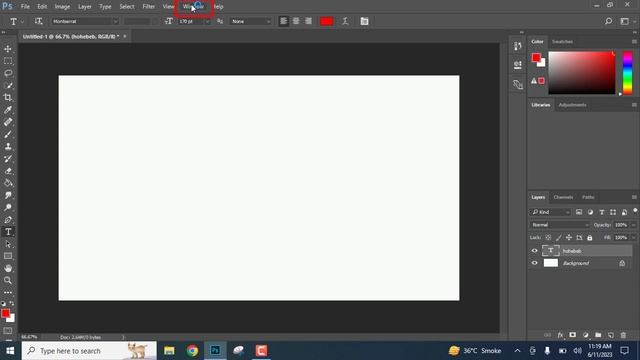Screen dimensions: 640x360
Task: Select the Paint Bucket tool
Action: (8, 183)
